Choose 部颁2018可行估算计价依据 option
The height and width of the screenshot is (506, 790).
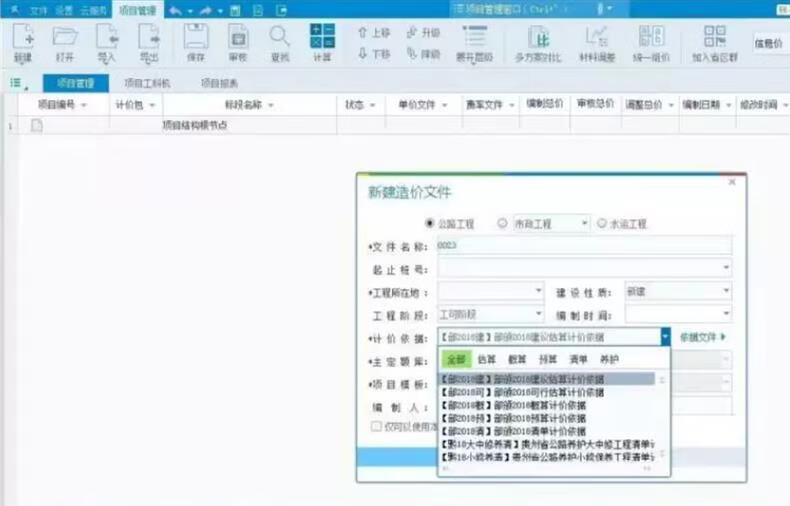pyautogui.click(x=548, y=392)
